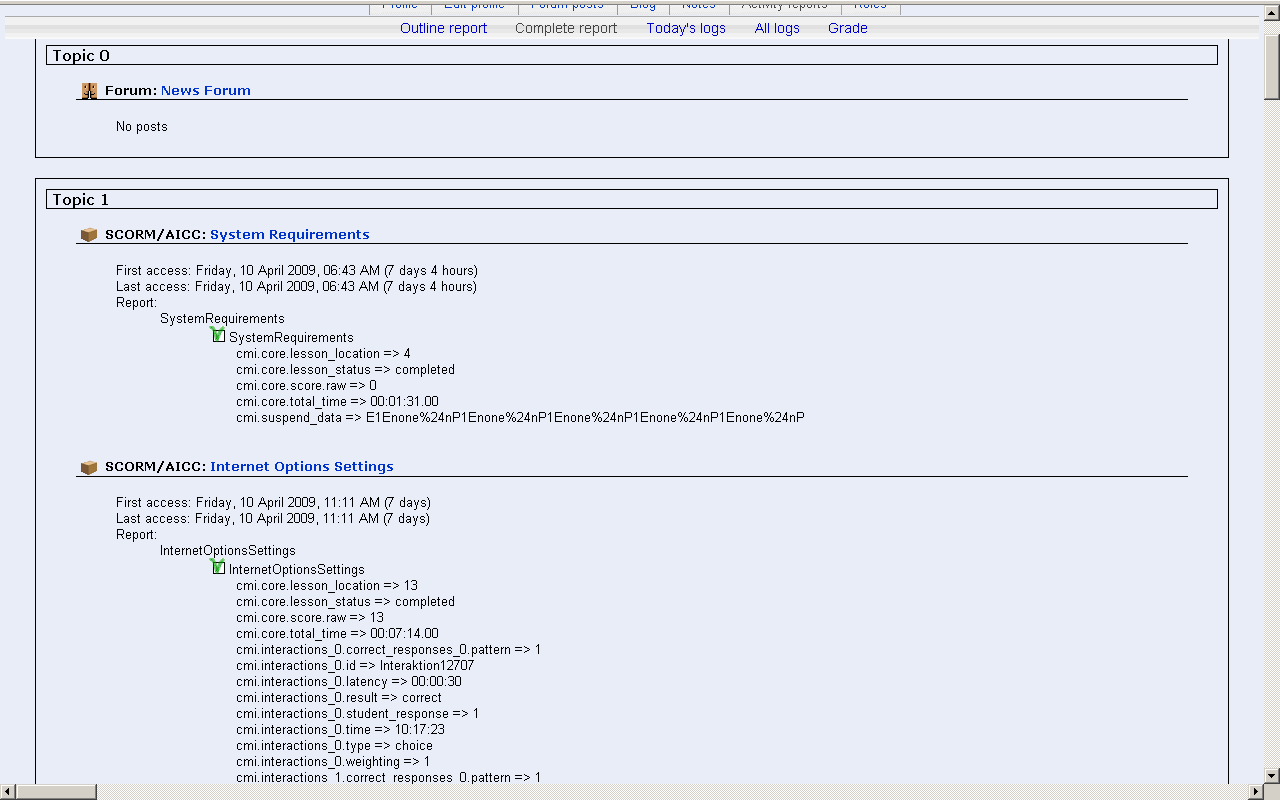Click the Topic 0 heading

[82, 56]
